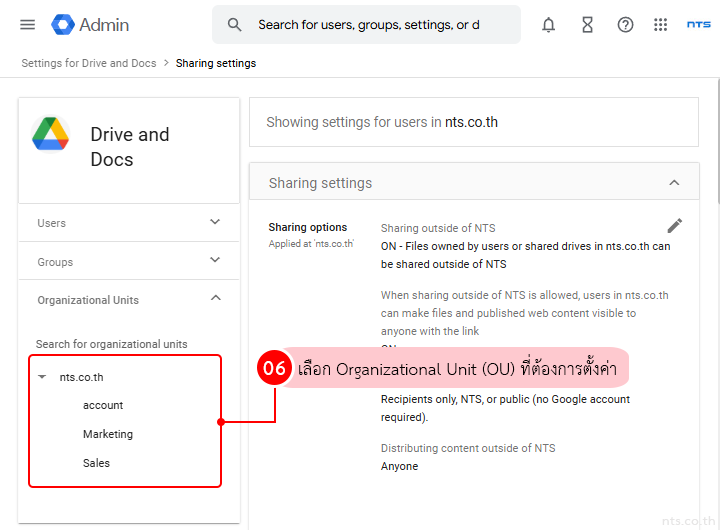Edit Sharing options with pencil icon
This screenshot has width=720, height=530.
click(x=675, y=226)
